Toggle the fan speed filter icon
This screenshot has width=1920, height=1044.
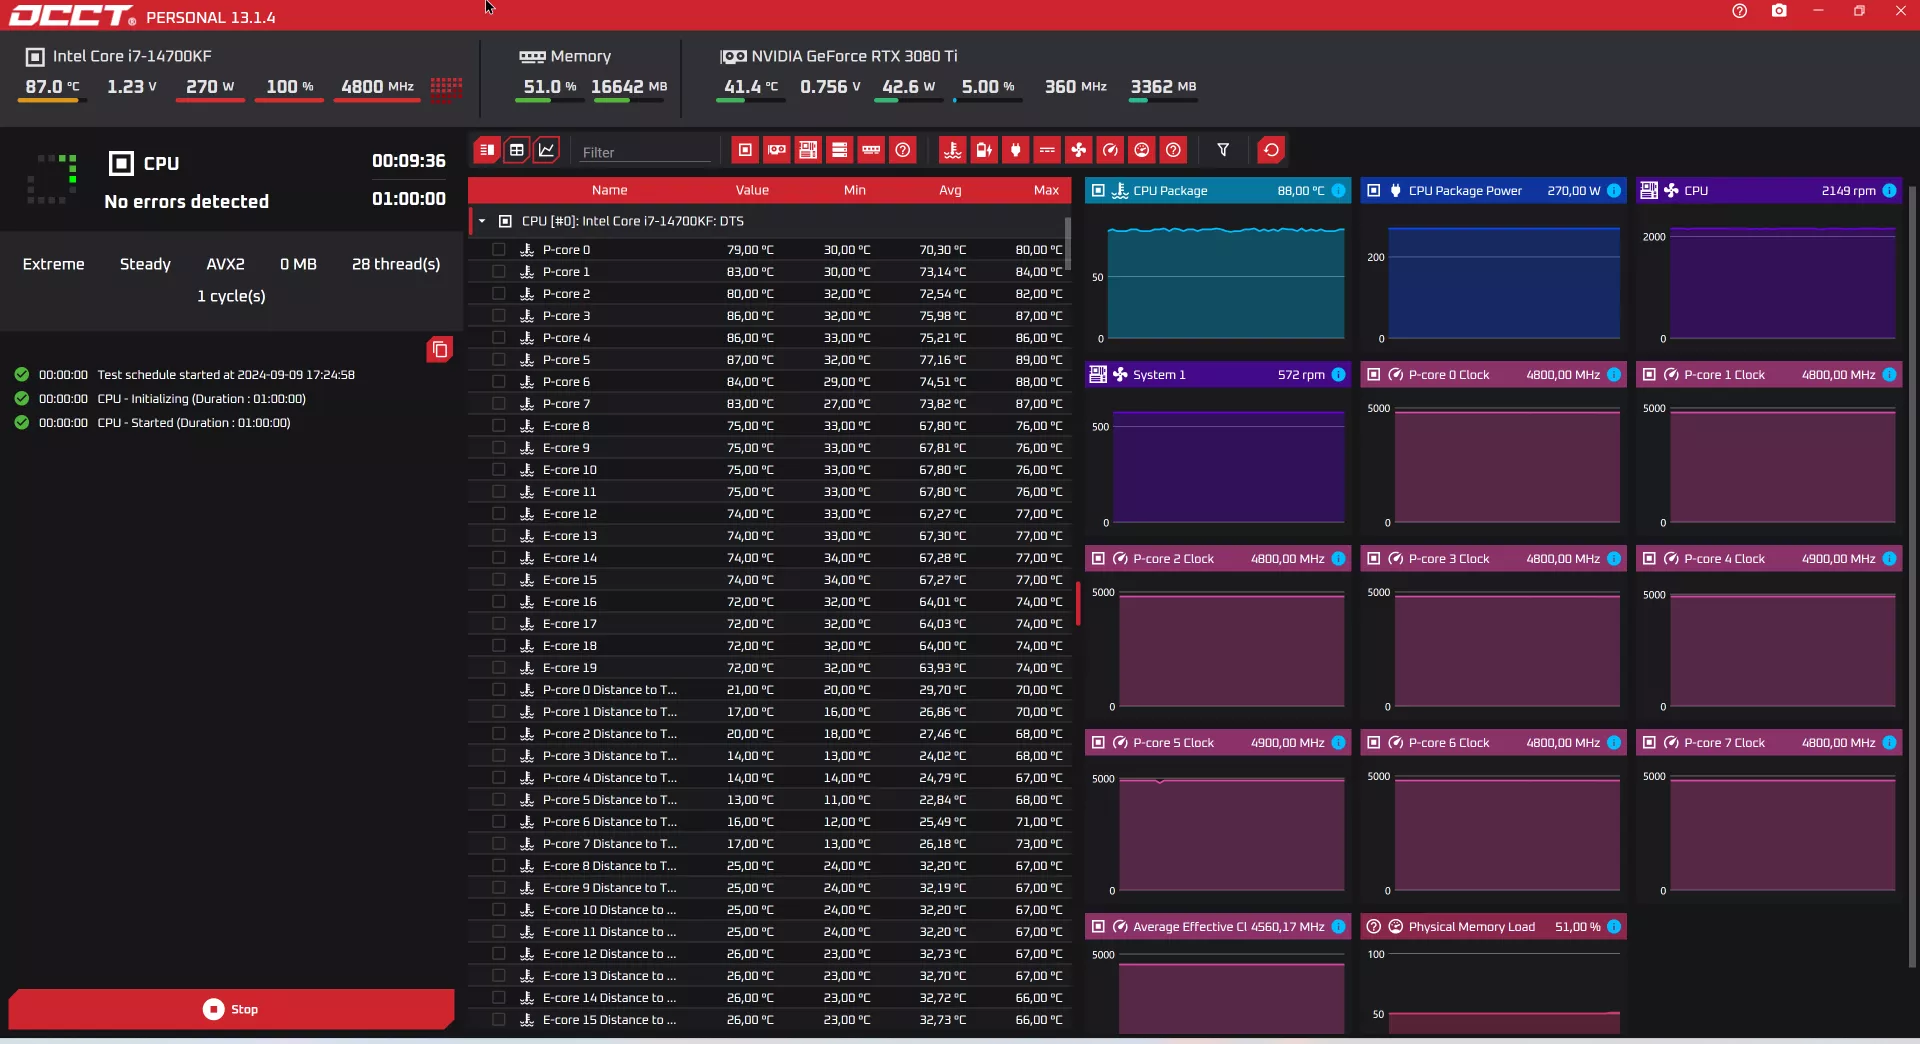point(1079,150)
